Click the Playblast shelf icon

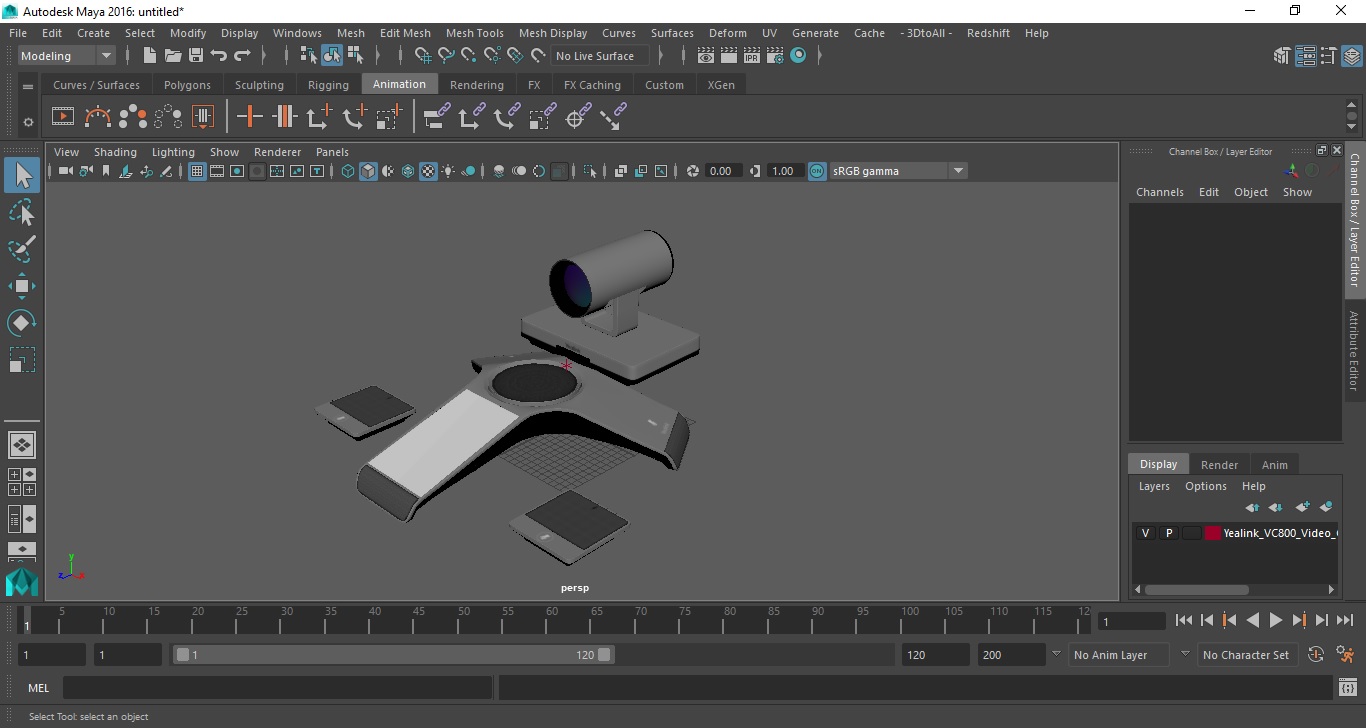(x=62, y=117)
